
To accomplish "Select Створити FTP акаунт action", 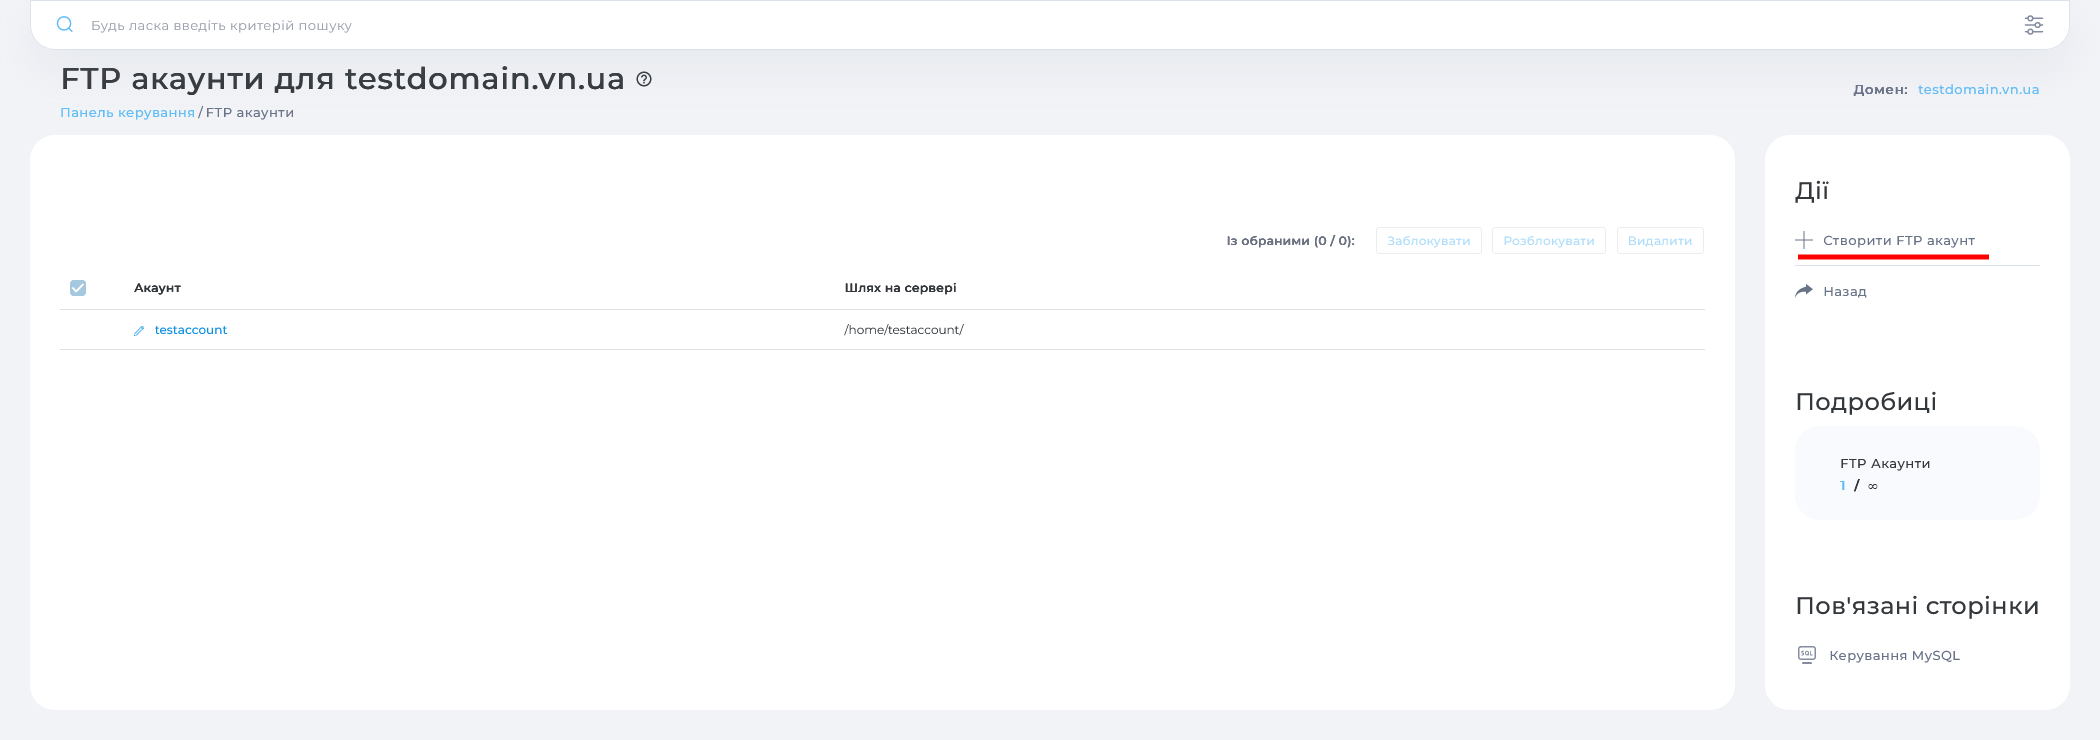I will click(x=1898, y=241).
